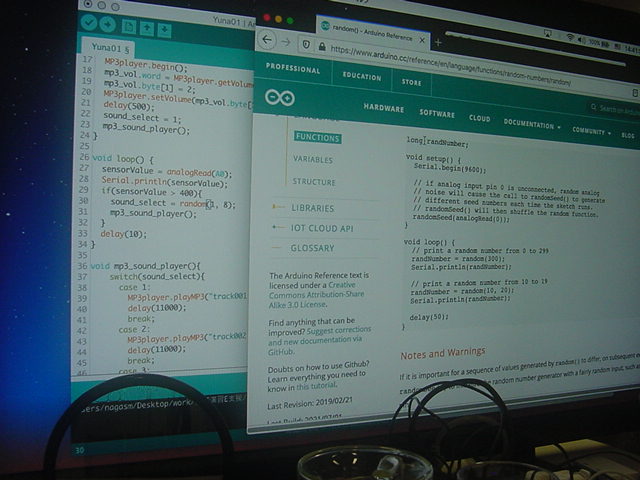The image size is (640, 480).
Task: Open the STORE top navigation item
Action: tap(411, 82)
